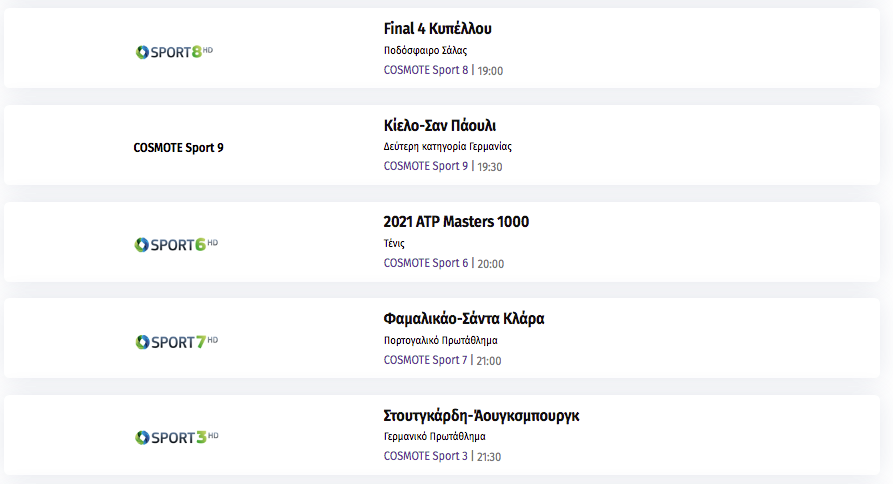Click the Πορτογαλικό Πρωτάθλημα subtitle
This screenshot has height=484, width=893.
(440, 341)
